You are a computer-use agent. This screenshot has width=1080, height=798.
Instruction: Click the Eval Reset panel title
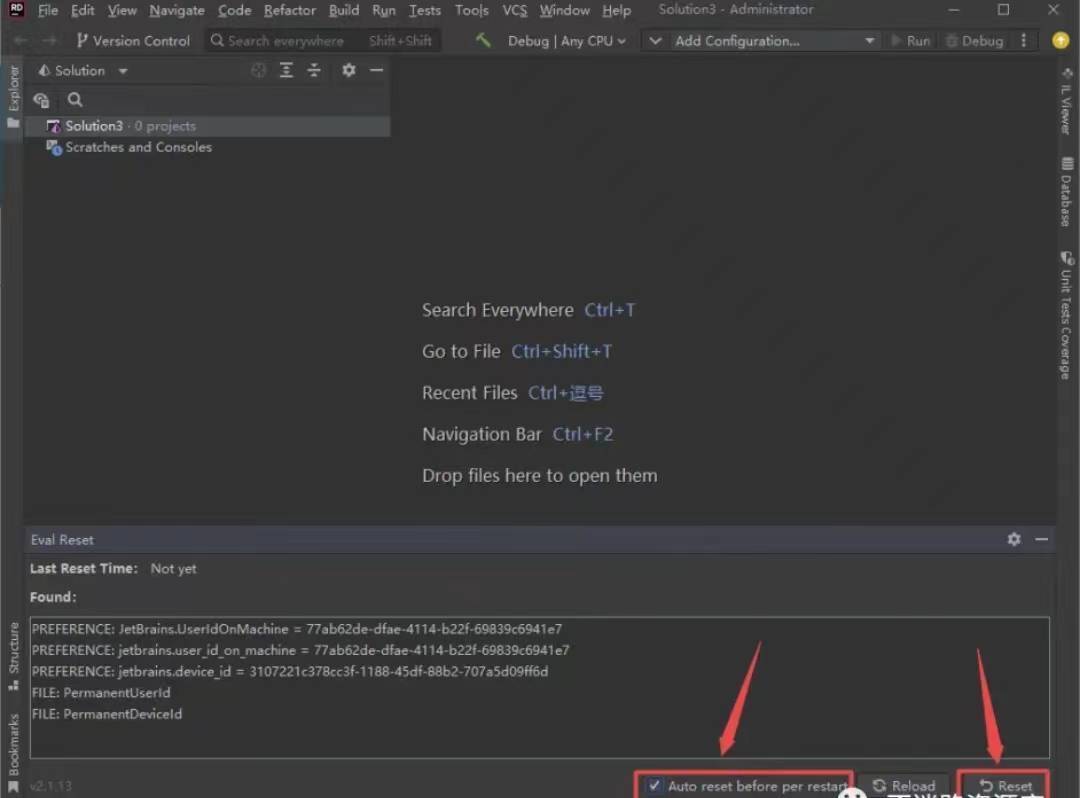click(x=62, y=540)
